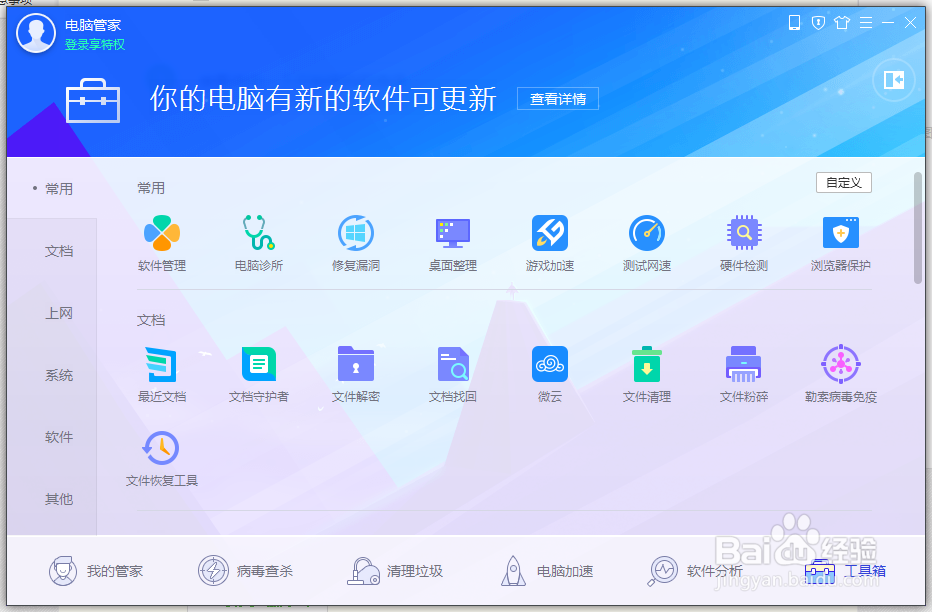The width and height of the screenshot is (932, 612).
Task: Open 游戏加速 game booster
Action: click(550, 244)
